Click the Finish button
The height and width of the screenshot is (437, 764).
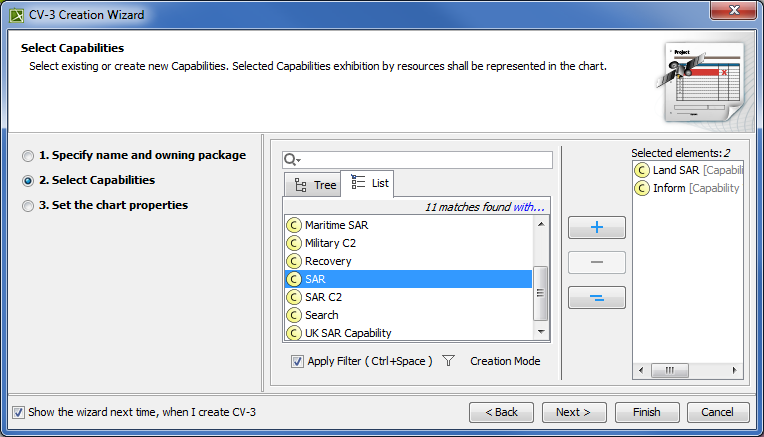tap(646, 412)
